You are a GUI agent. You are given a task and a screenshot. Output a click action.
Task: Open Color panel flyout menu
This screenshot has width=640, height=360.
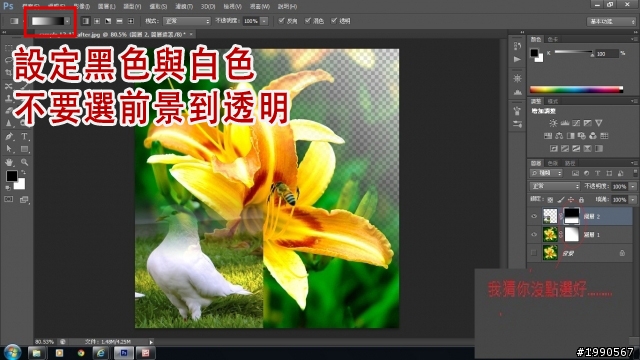point(633,39)
